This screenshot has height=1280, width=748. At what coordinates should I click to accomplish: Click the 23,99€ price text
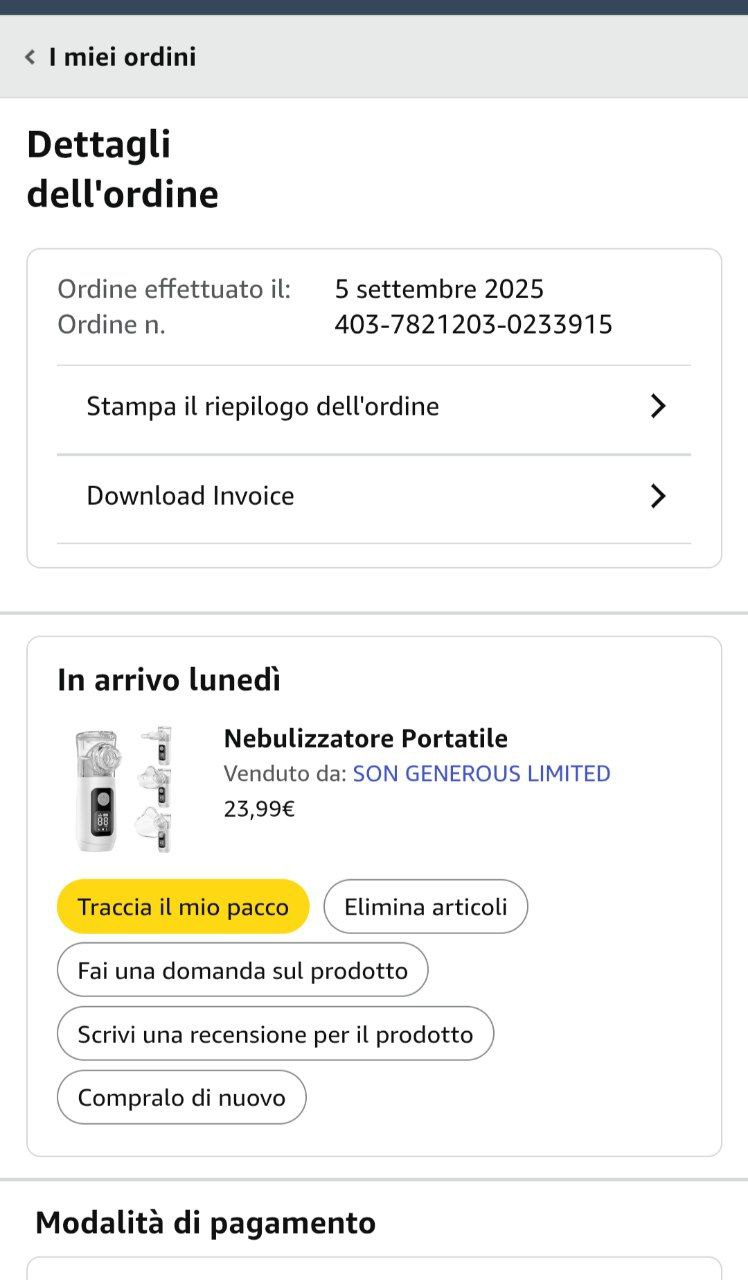click(259, 808)
